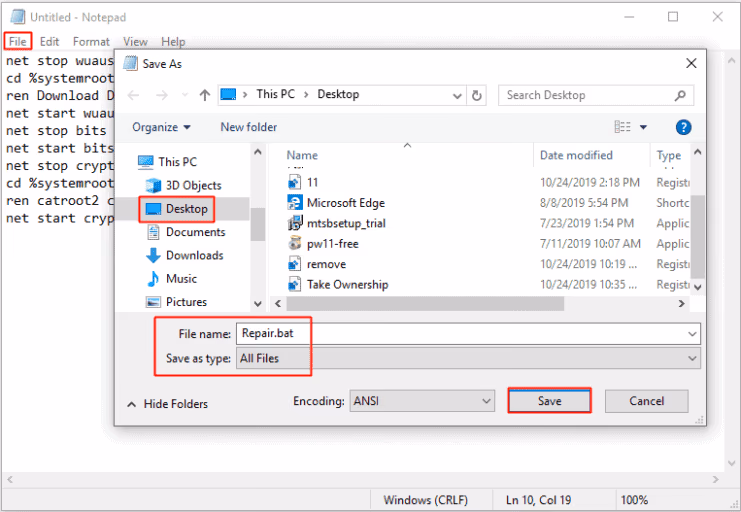The height and width of the screenshot is (512, 741).
Task: Click the Back navigation arrow
Action: coord(134,95)
